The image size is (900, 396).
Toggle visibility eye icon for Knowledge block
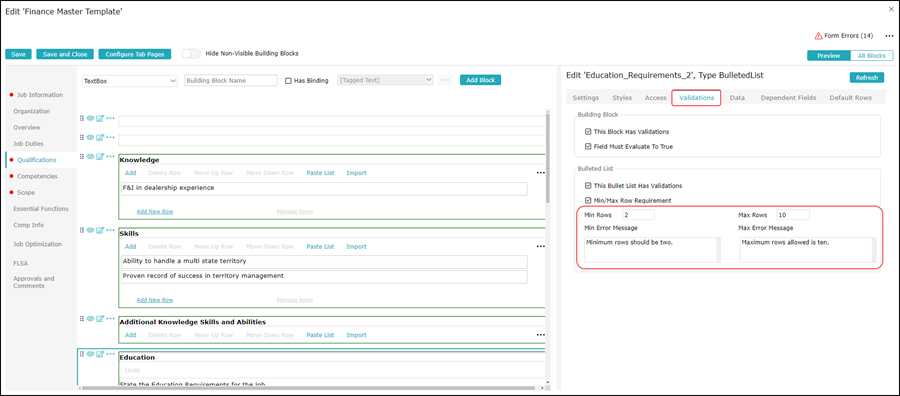(90, 156)
